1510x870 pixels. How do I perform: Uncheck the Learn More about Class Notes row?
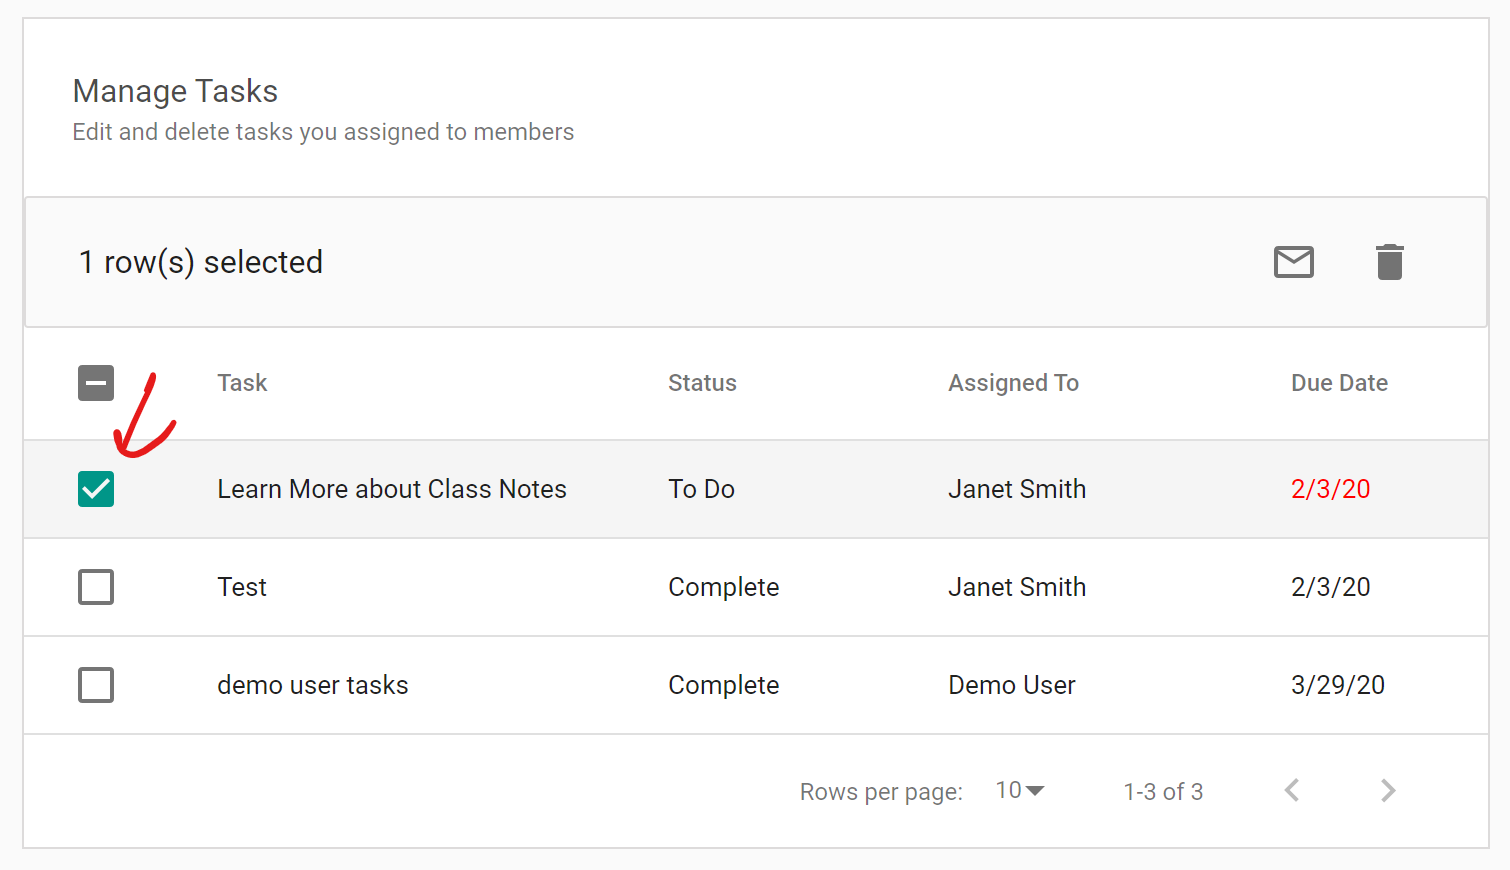[x=96, y=489]
